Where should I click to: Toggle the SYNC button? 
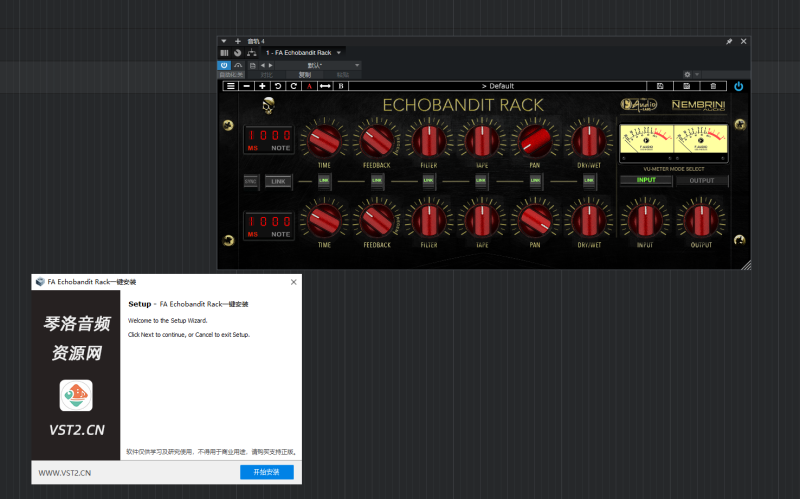251,182
